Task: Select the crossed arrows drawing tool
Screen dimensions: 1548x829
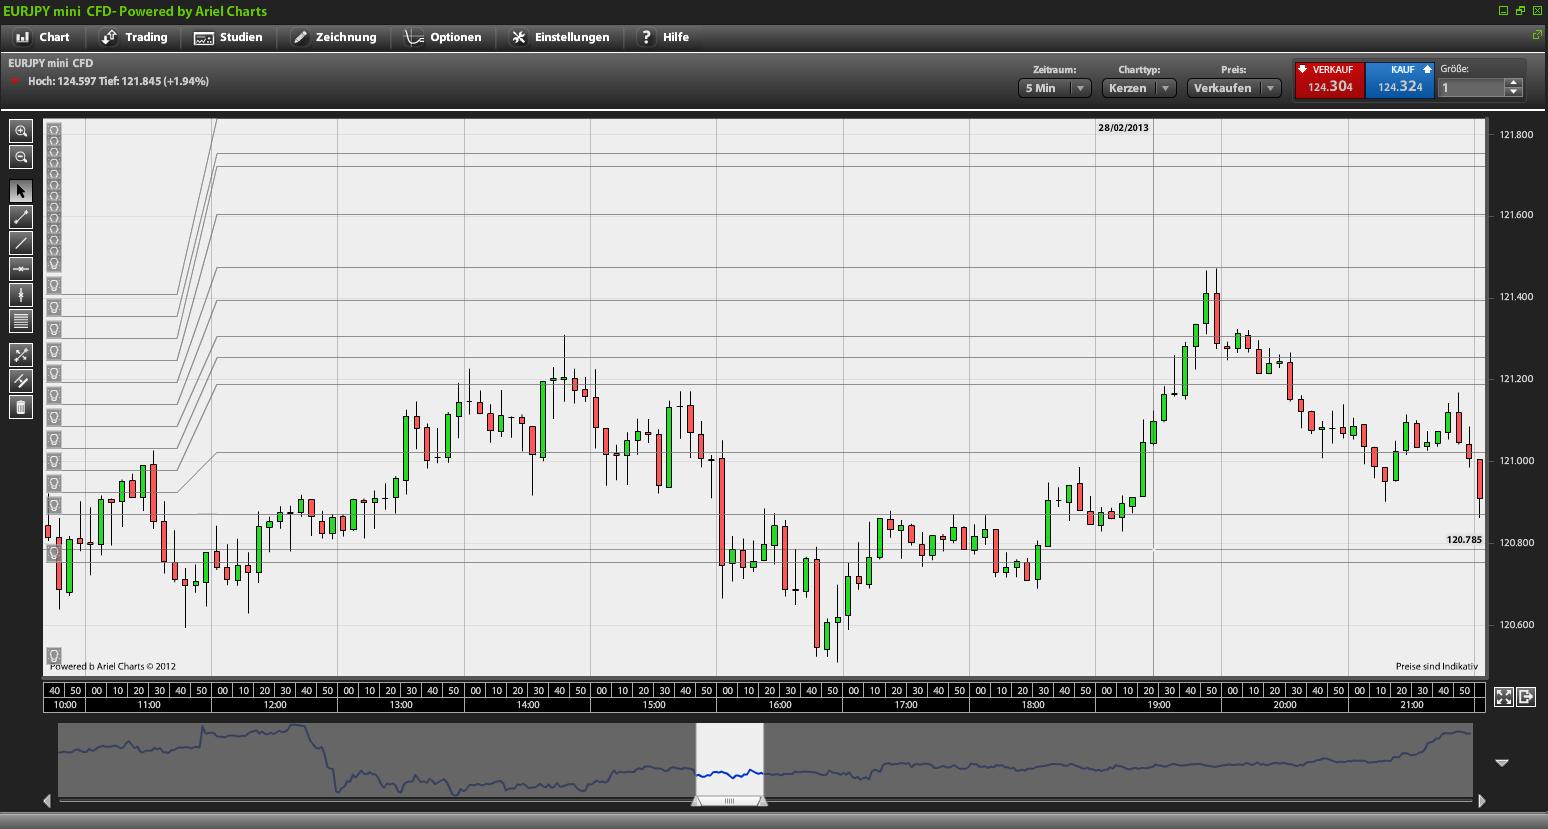Action: pos(21,355)
